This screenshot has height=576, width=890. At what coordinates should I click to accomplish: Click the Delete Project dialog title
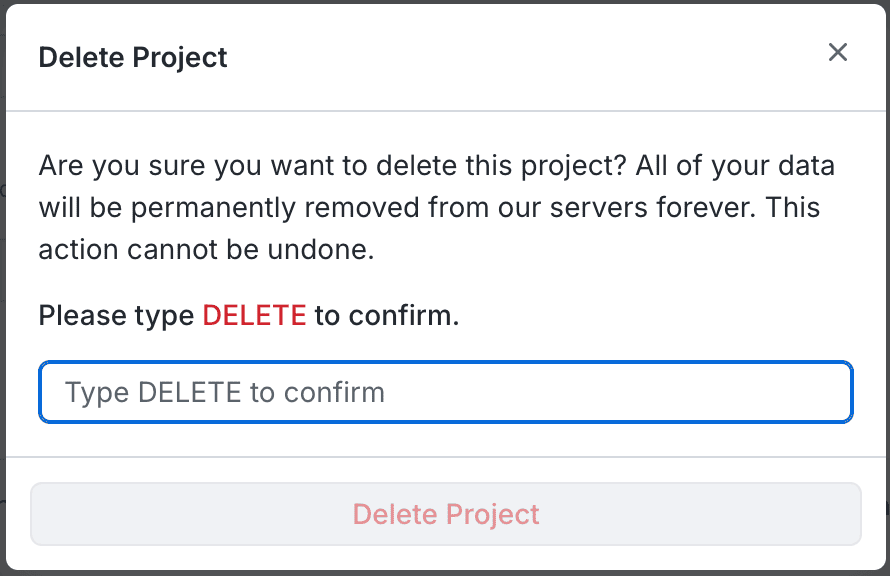pos(133,58)
